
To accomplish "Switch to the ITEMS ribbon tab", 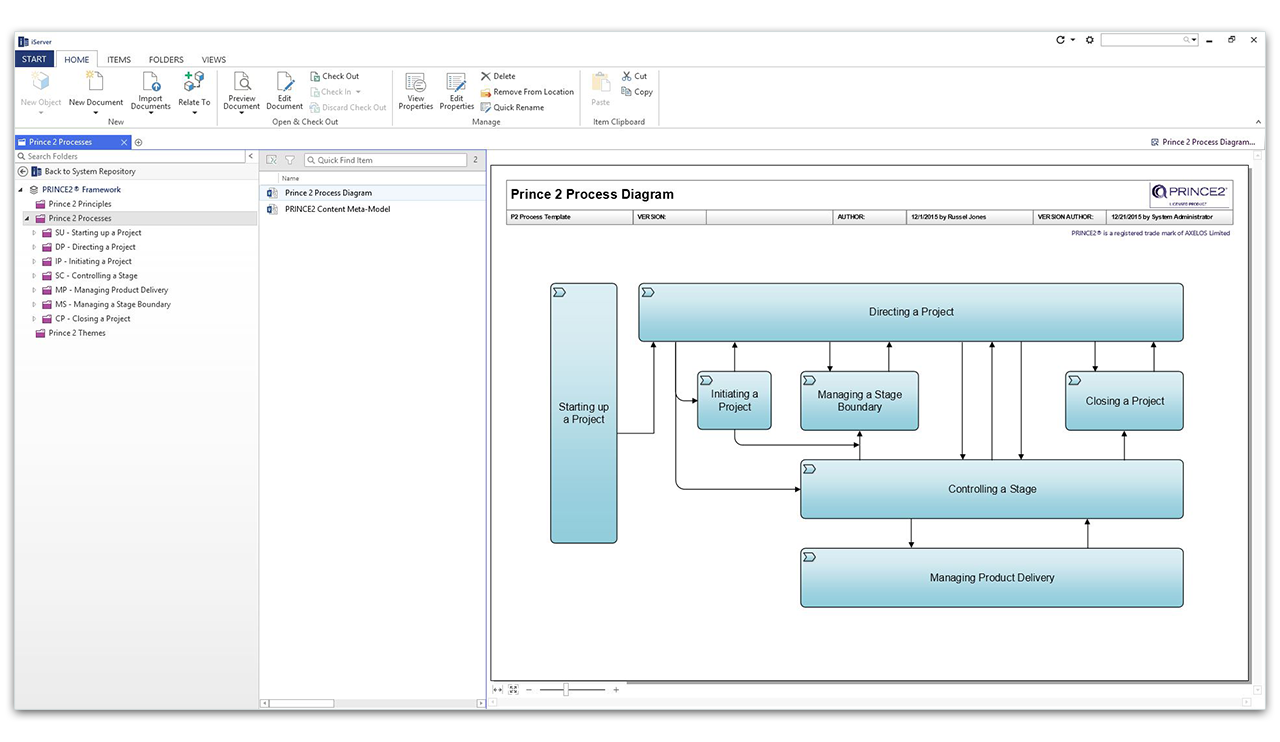I will point(119,59).
